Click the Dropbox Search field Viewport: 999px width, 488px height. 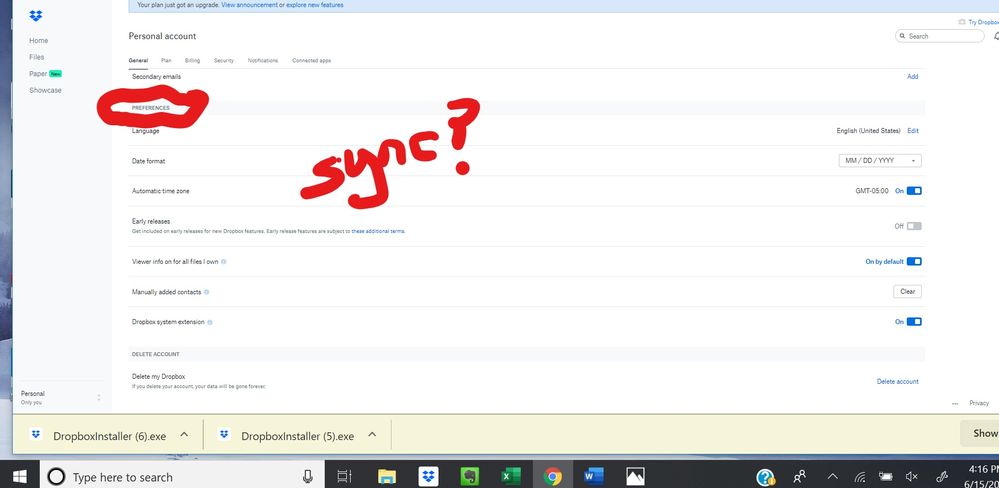click(941, 36)
